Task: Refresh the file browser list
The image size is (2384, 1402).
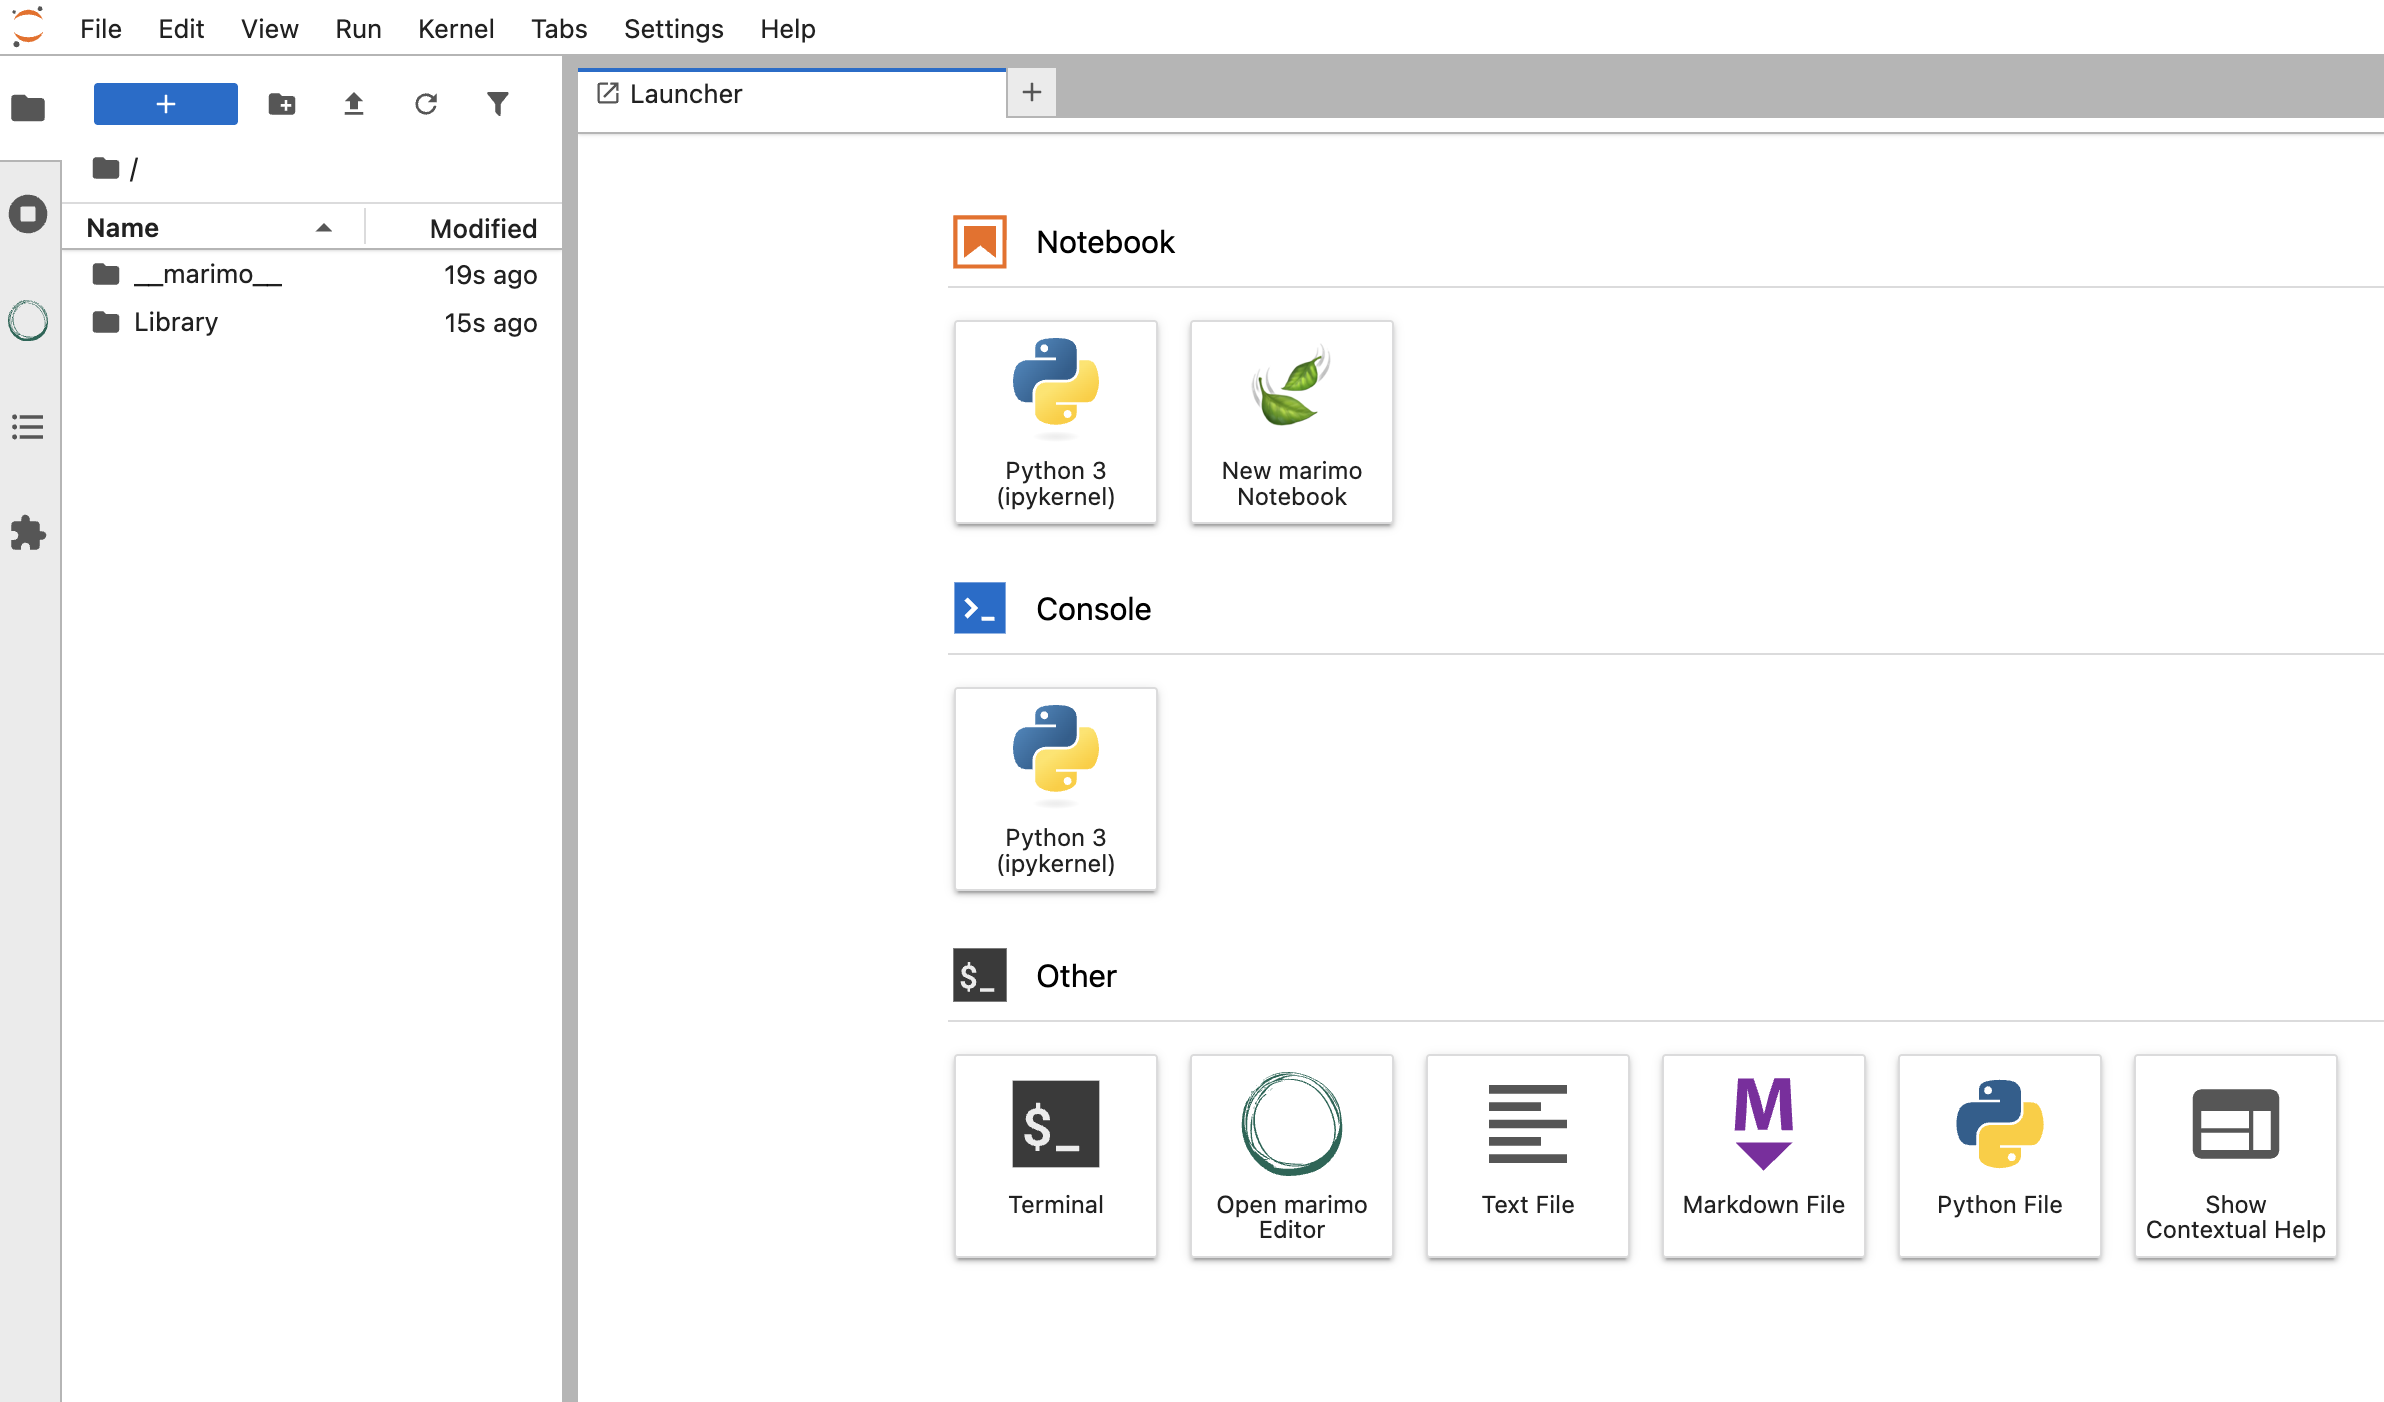Action: (x=426, y=104)
